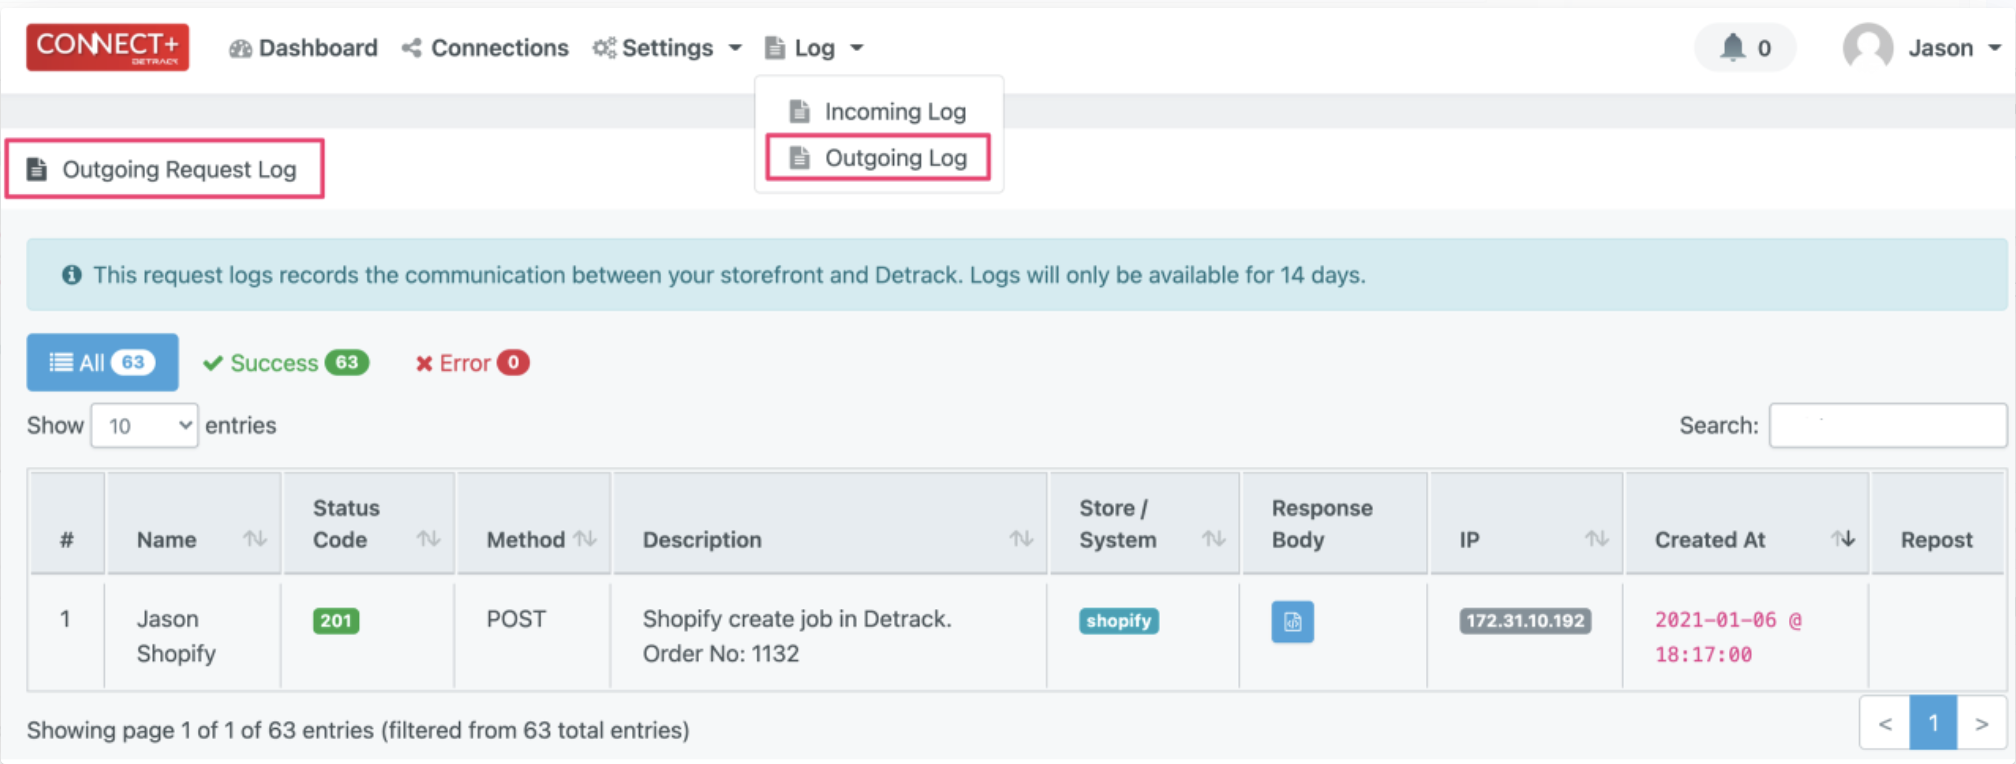Sort table by Name column
The image size is (2016, 764).
tap(194, 523)
